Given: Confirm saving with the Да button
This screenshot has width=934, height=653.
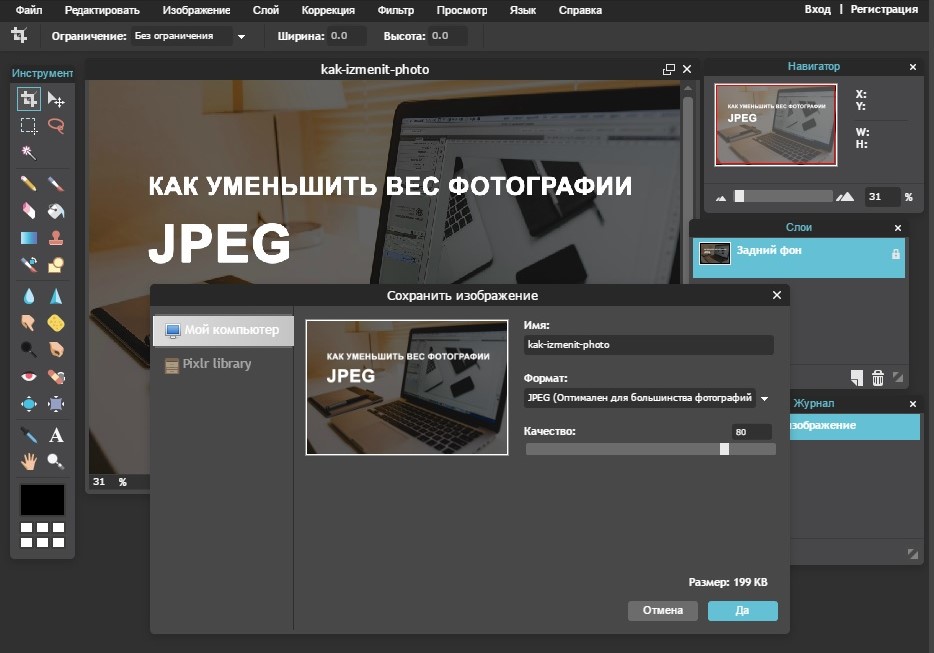Looking at the screenshot, I should [742, 610].
